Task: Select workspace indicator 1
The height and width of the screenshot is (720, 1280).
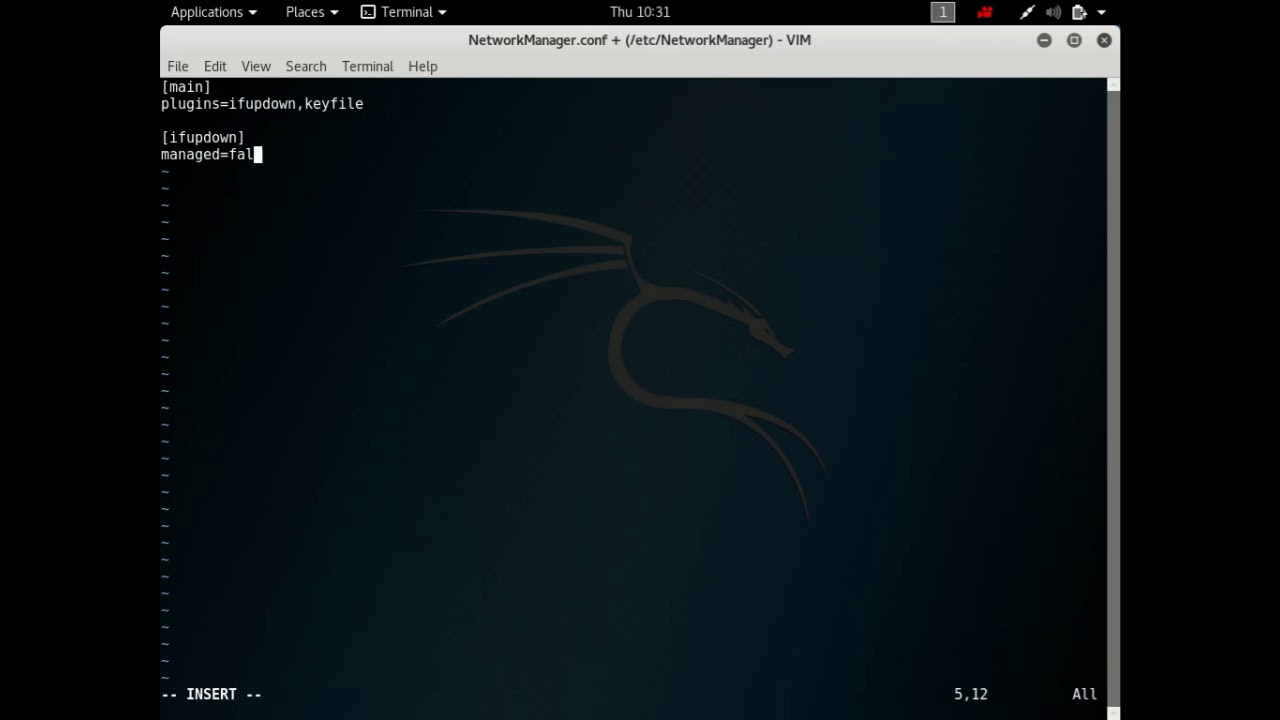Action: click(943, 12)
